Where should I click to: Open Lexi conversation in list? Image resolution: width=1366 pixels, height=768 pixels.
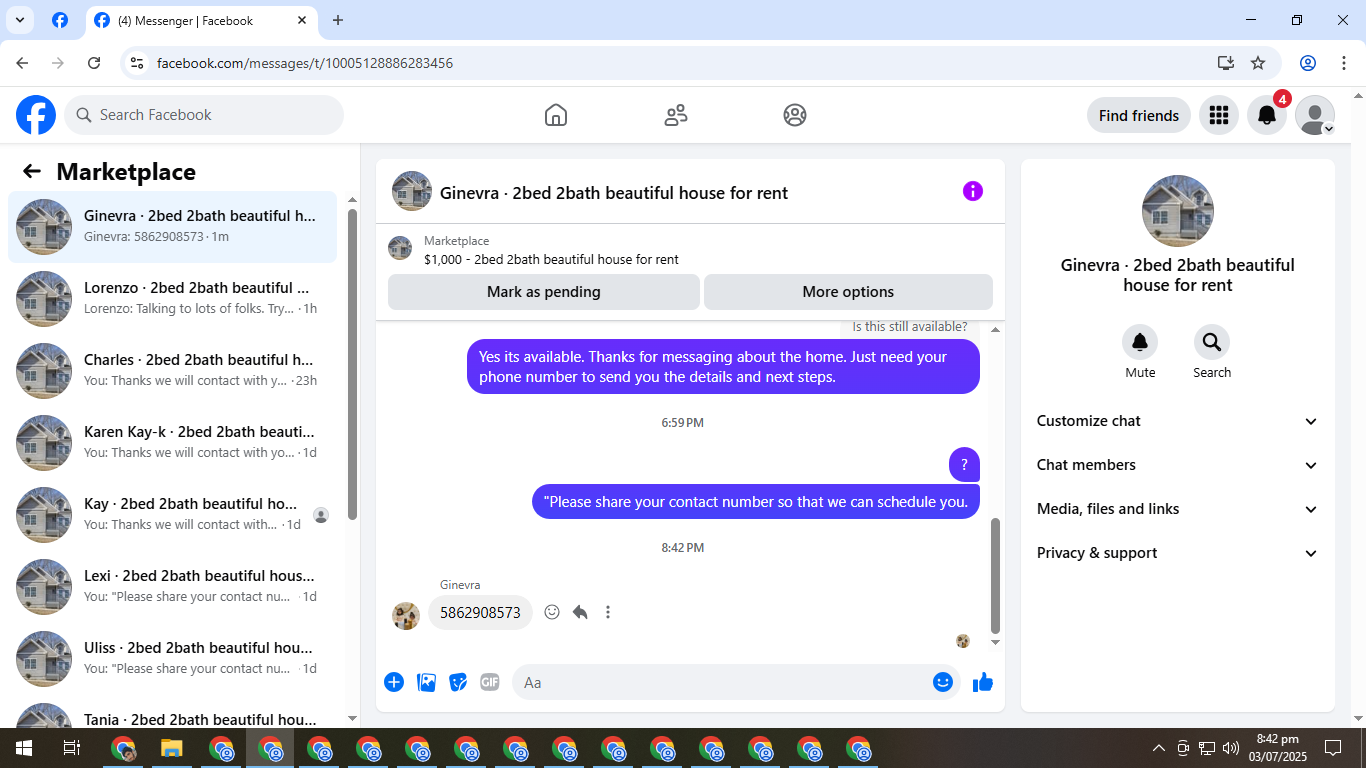pyautogui.click(x=172, y=587)
